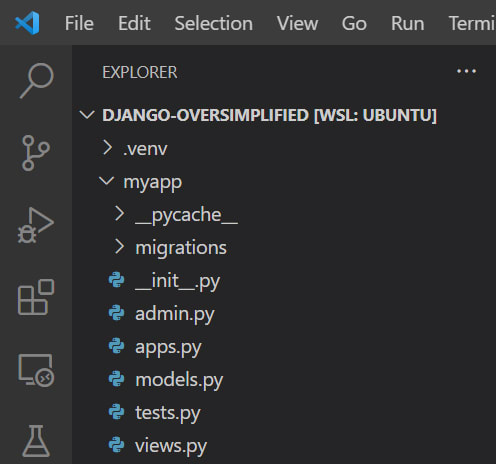This screenshot has height=464, width=496.
Task: Select the migrations folder name
Action: tap(181, 248)
